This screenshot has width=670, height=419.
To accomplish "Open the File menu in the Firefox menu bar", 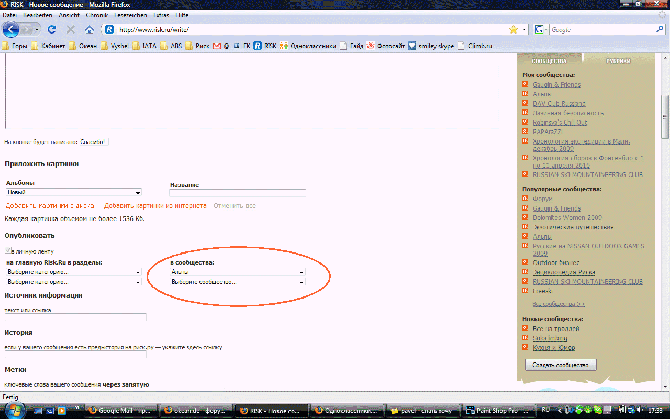I will coord(10,15).
